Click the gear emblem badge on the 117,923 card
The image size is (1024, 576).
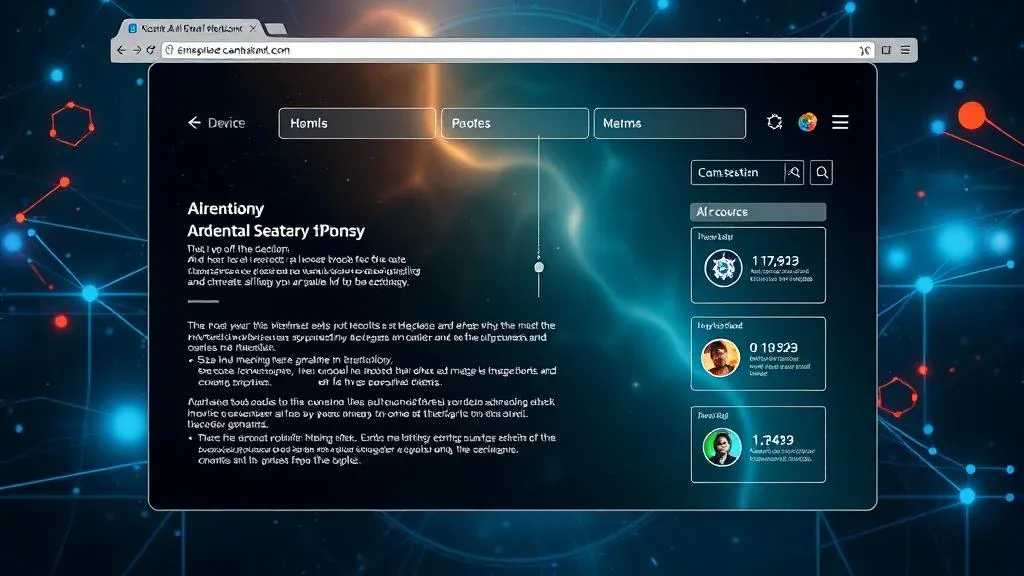722,266
